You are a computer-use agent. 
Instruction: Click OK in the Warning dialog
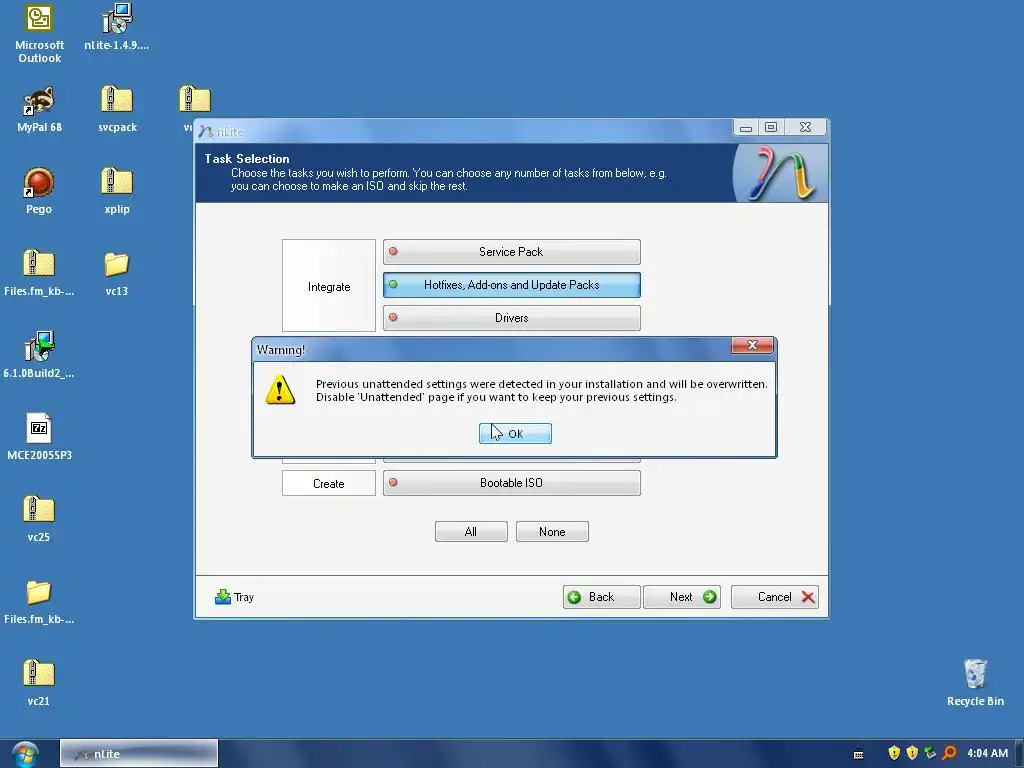tap(515, 434)
